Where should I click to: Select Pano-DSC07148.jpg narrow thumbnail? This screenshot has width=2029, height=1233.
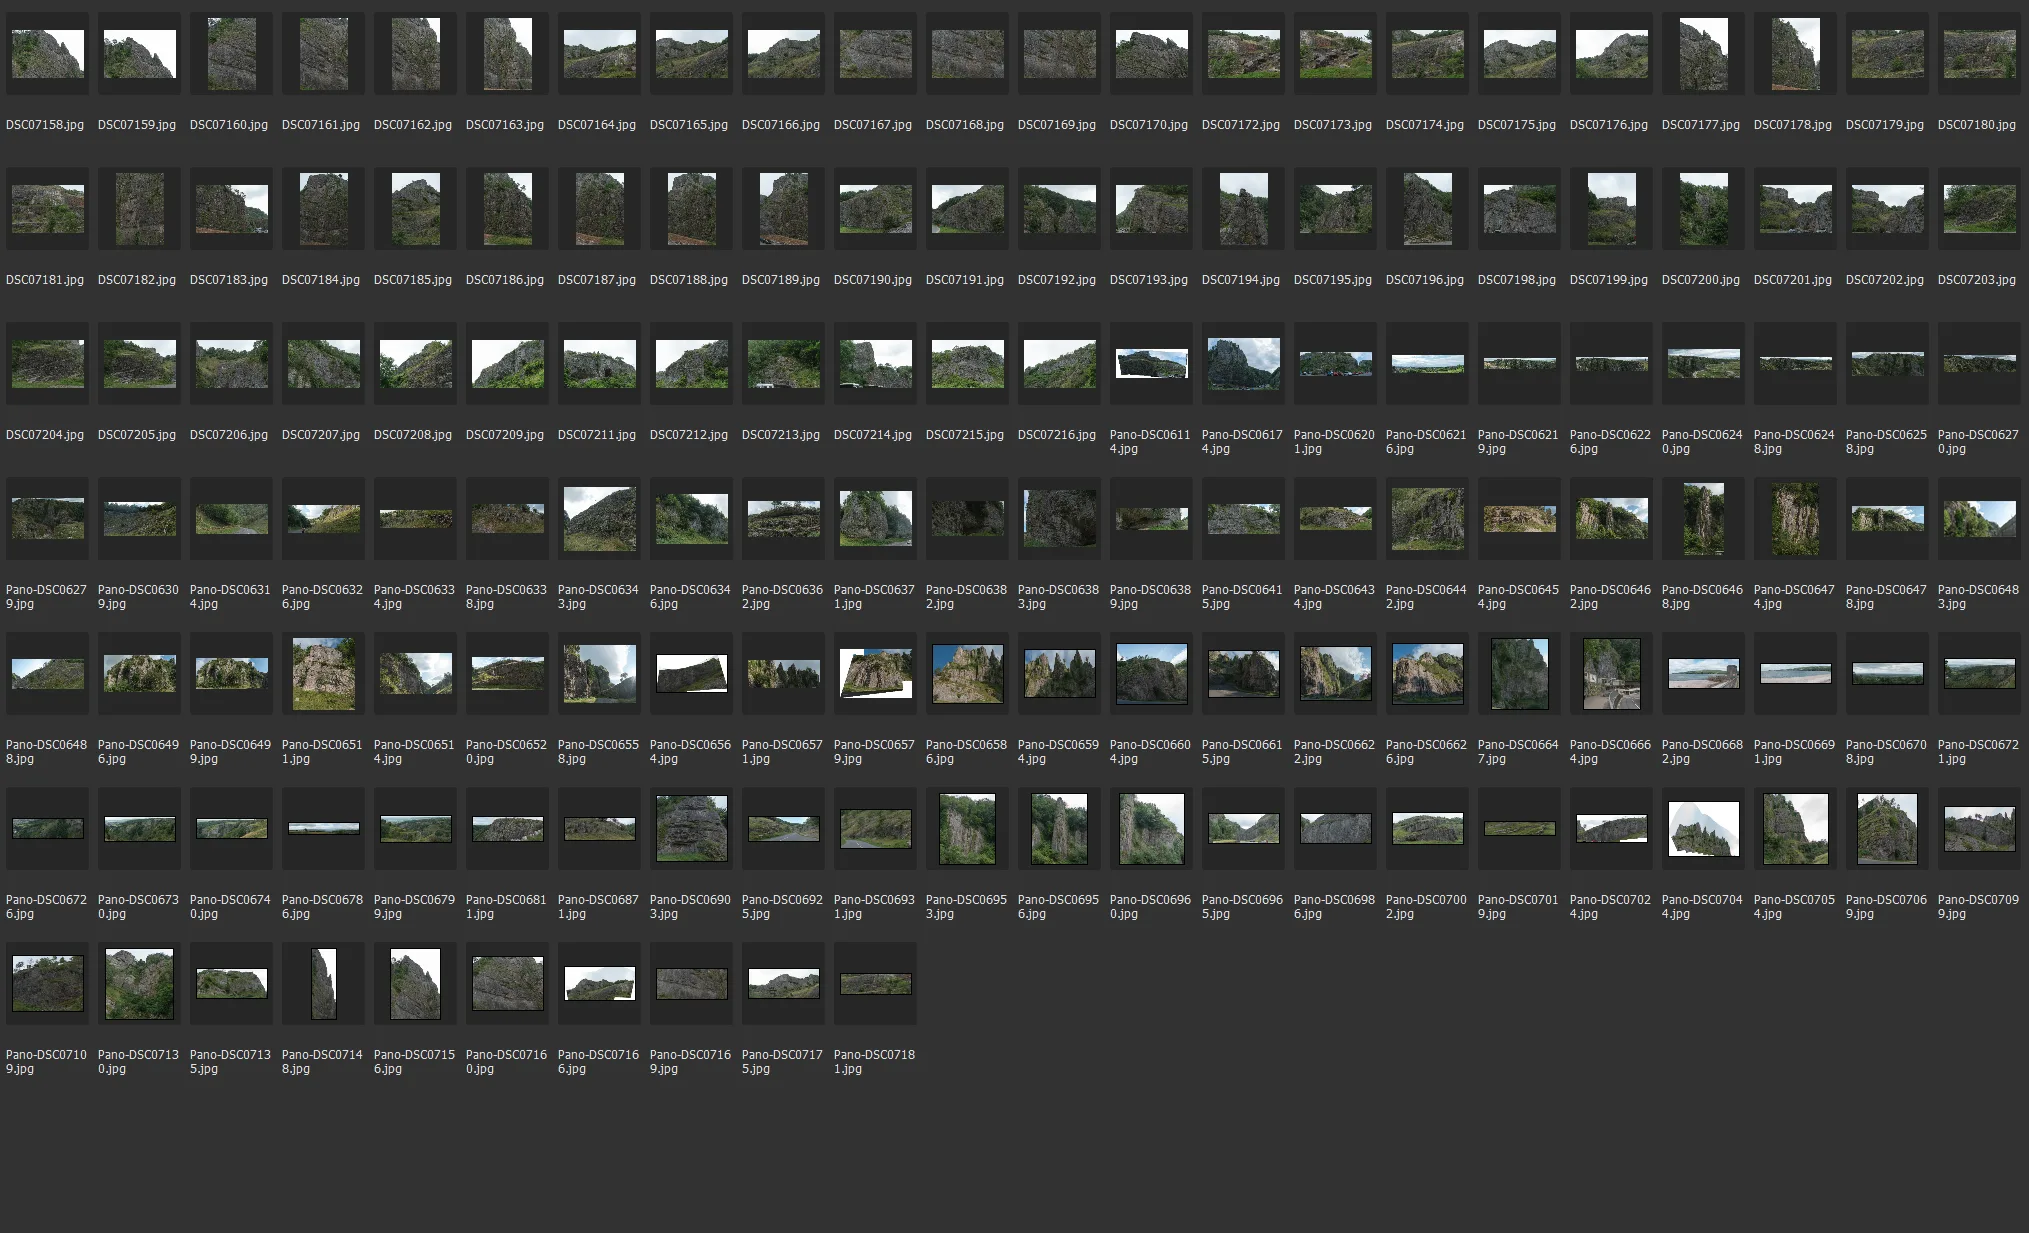pos(323,984)
